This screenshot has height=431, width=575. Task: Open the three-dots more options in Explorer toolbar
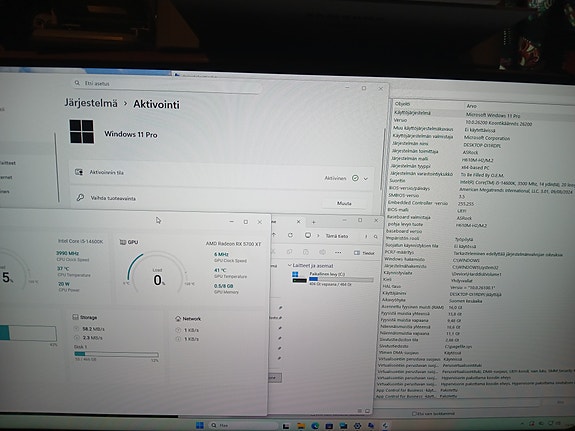pos(338,252)
